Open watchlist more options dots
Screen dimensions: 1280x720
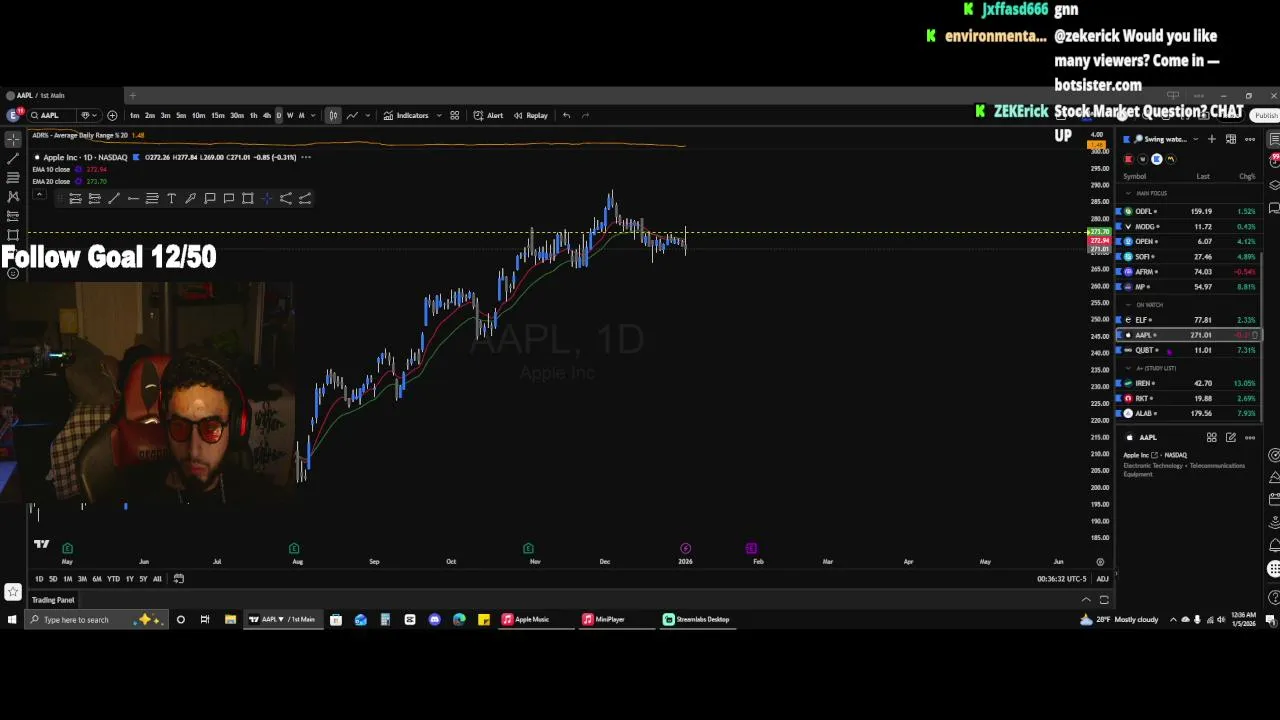(x=1250, y=139)
